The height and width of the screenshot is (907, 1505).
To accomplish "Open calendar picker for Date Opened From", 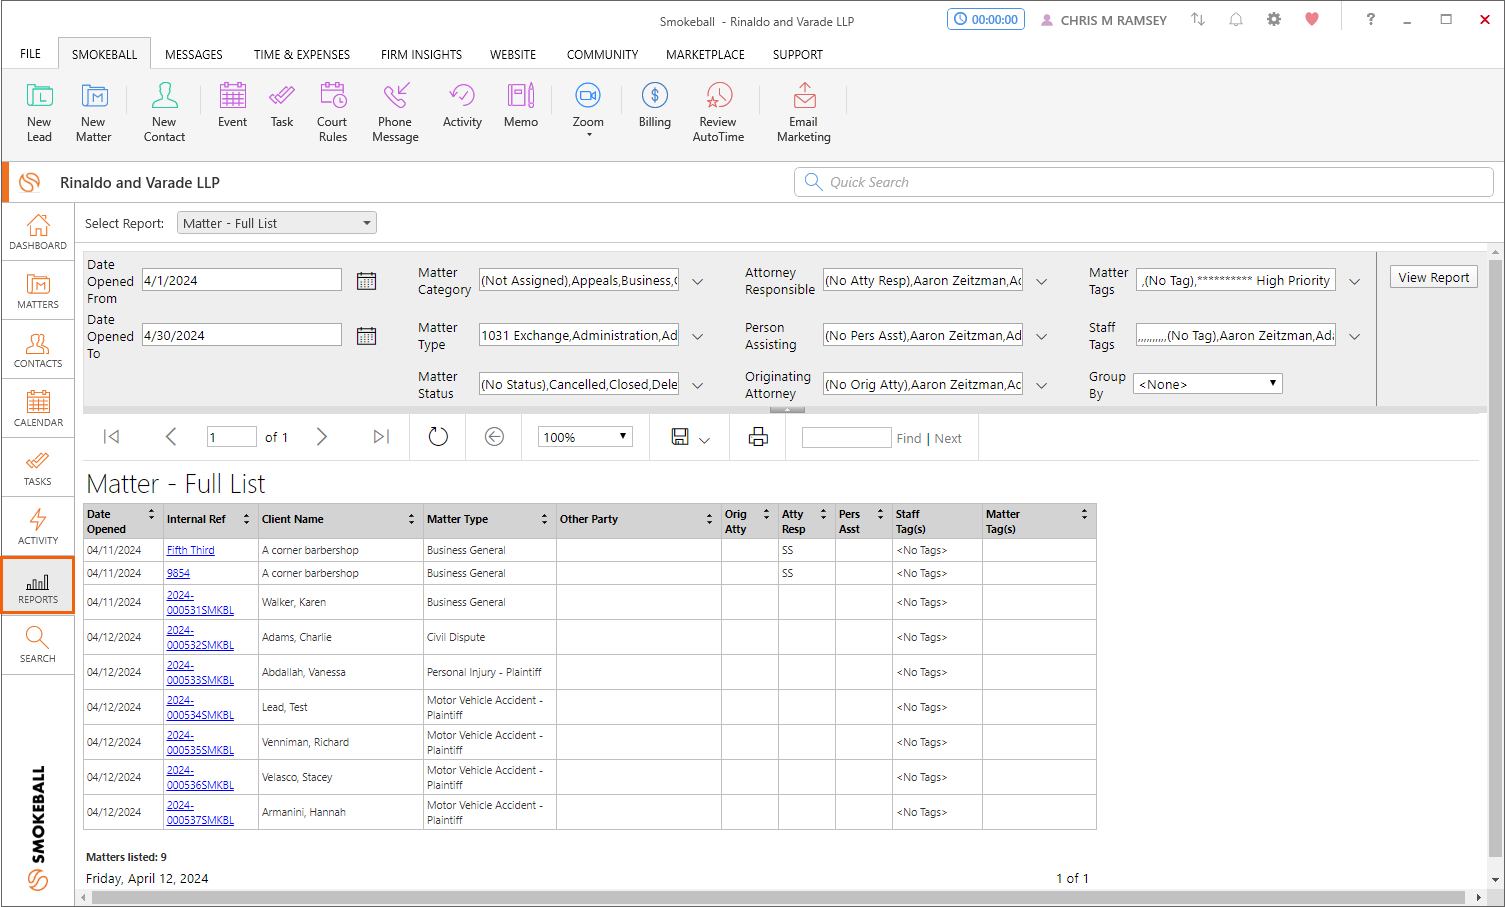I will (367, 281).
